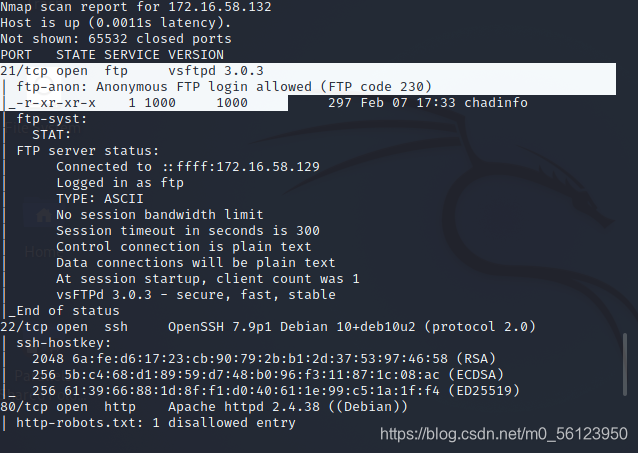
Task: Click the 'Logged in as ftp' line
Action: pyautogui.click(x=120, y=183)
